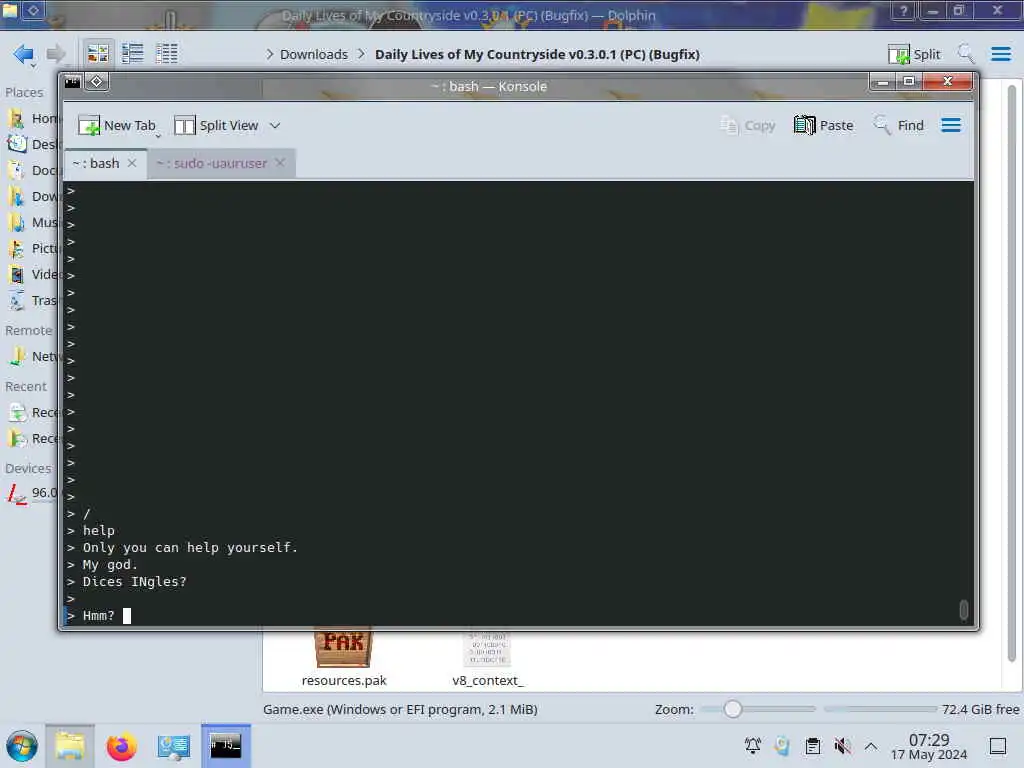
Task: Close the sudo -uauruser tab
Action: 280,163
